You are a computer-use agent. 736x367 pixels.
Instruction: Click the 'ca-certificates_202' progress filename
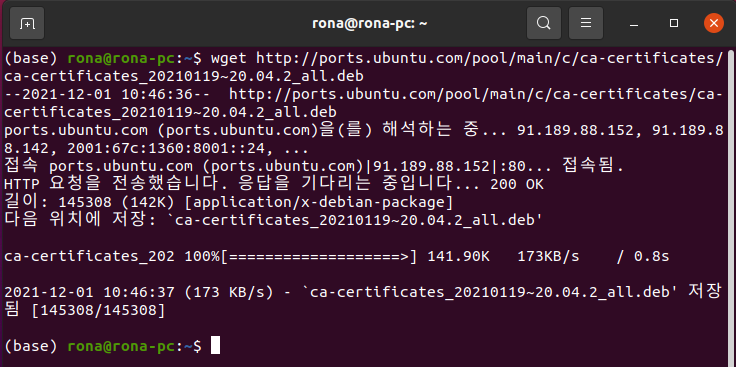90,257
